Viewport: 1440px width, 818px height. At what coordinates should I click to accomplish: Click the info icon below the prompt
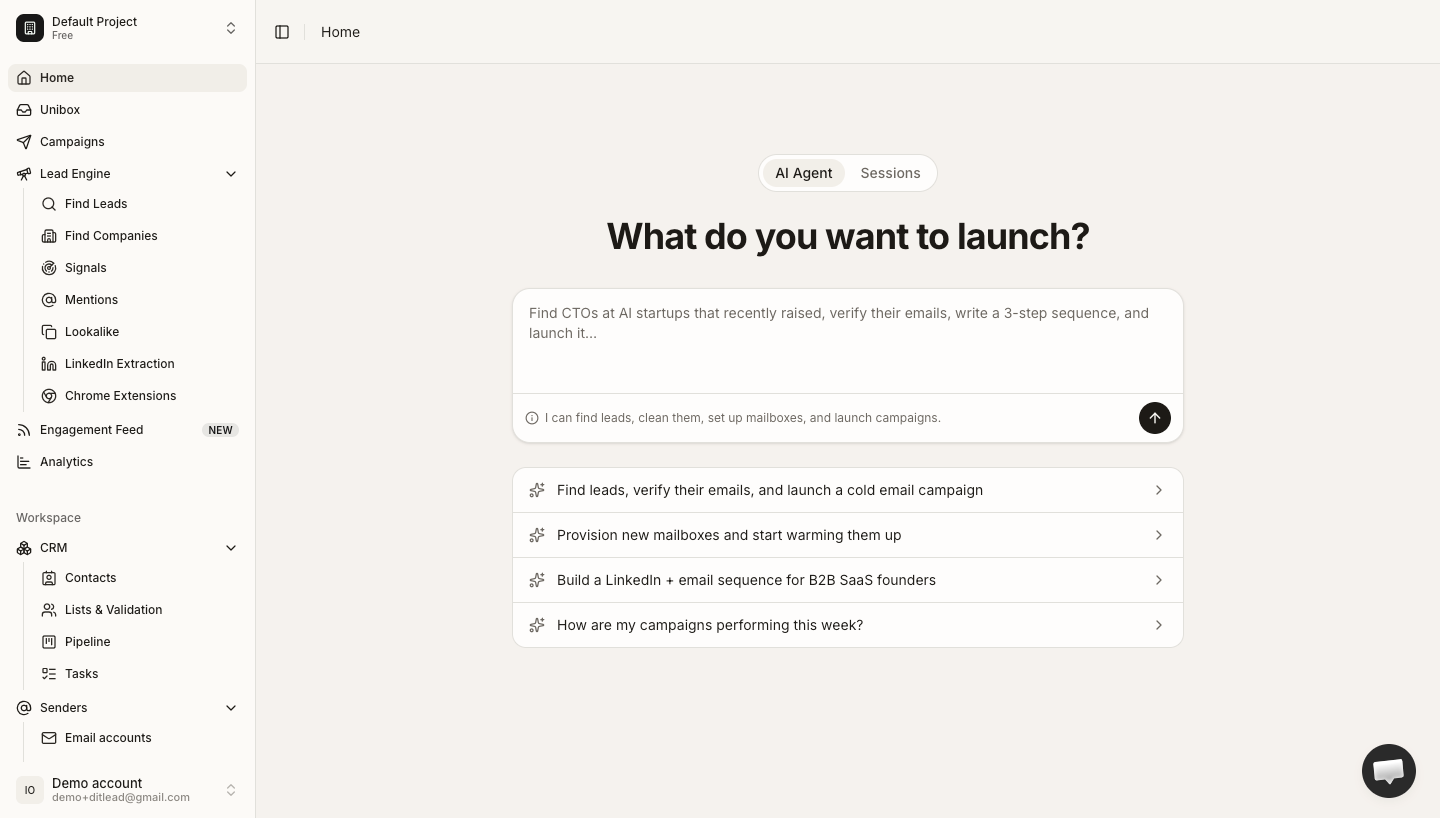click(532, 418)
